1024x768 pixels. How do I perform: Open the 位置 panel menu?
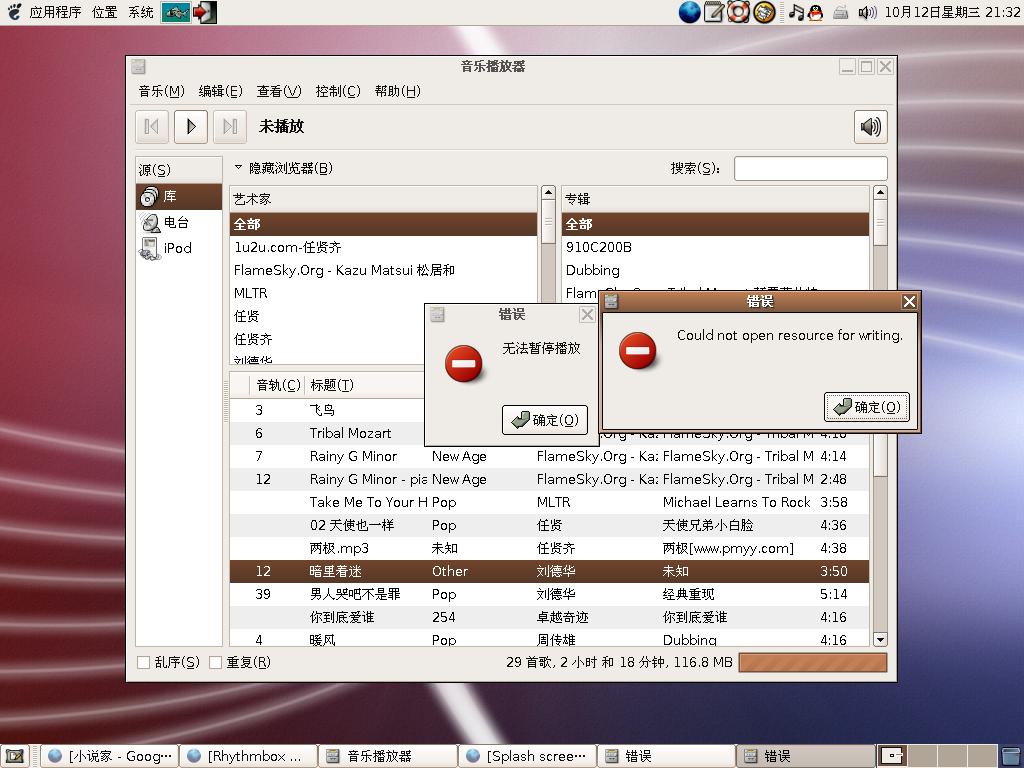click(x=104, y=12)
